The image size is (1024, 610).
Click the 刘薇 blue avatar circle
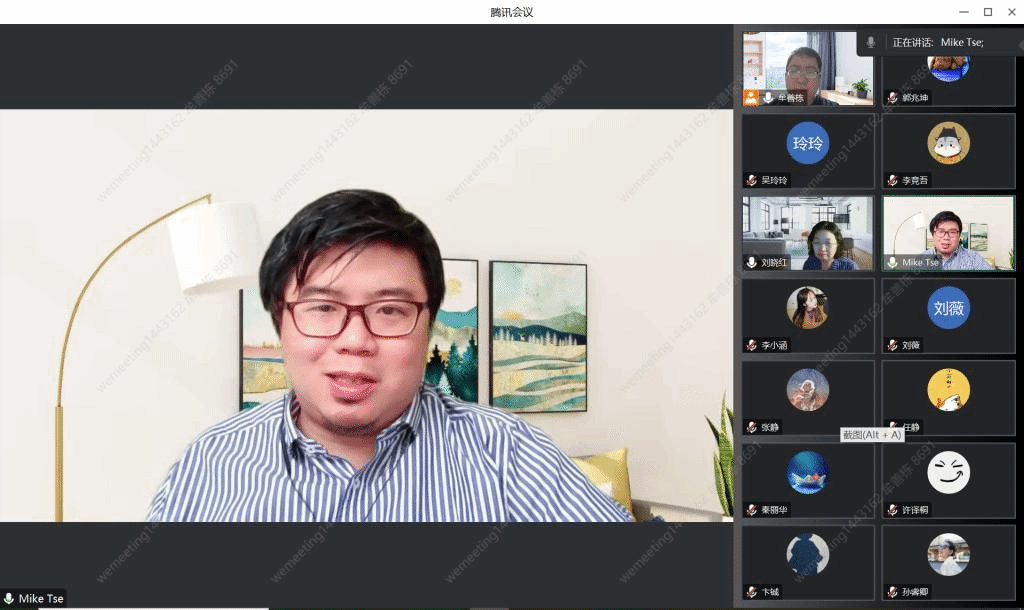[x=948, y=307]
